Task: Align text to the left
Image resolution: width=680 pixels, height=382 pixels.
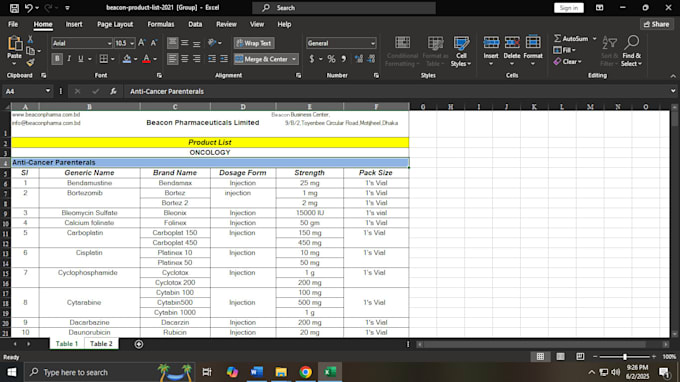Action: coord(173,59)
